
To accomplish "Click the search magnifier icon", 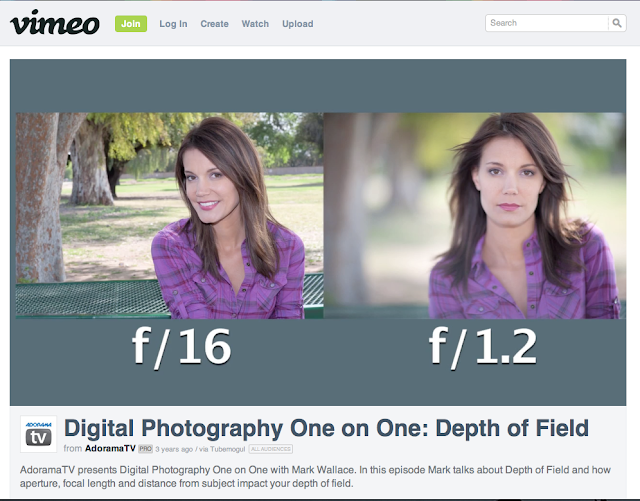I will pos(617,23).
